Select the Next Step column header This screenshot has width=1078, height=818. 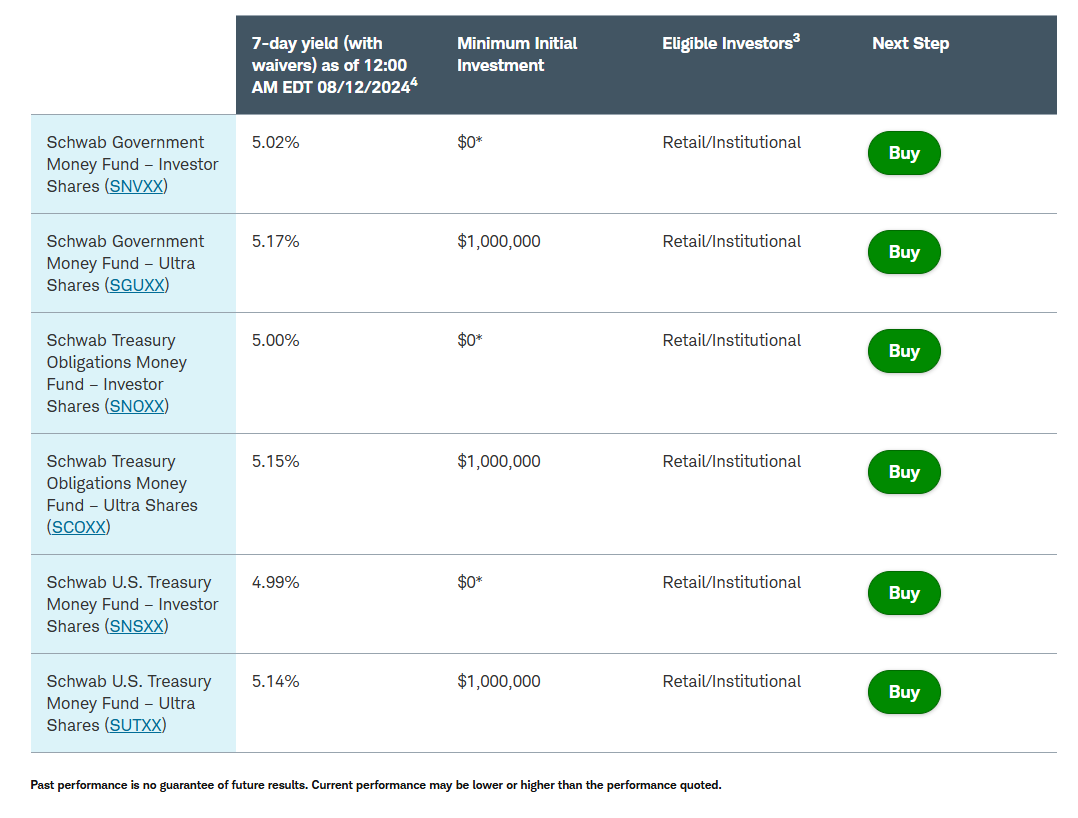click(x=910, y=44)
